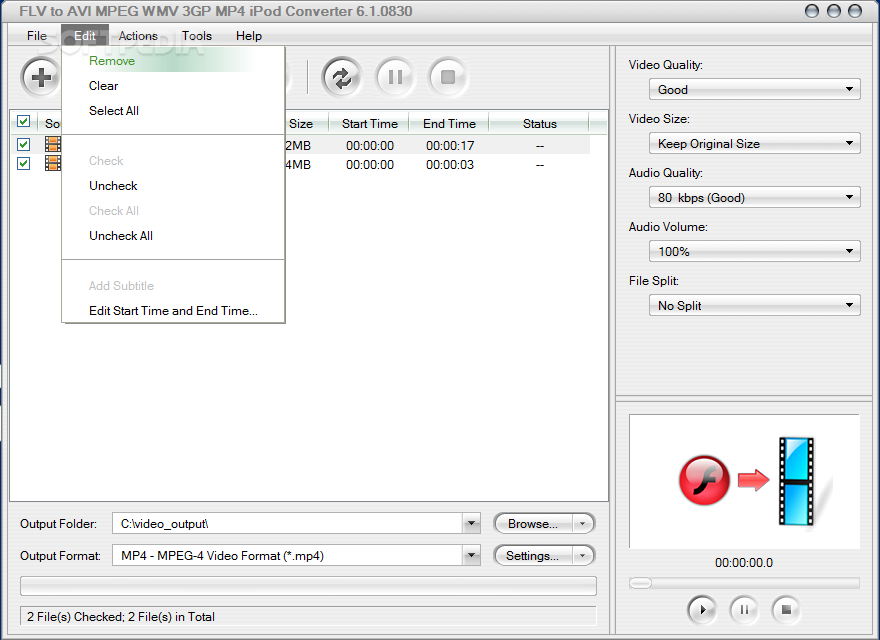
Task: Click the Status column header
Action: point(539,124)
